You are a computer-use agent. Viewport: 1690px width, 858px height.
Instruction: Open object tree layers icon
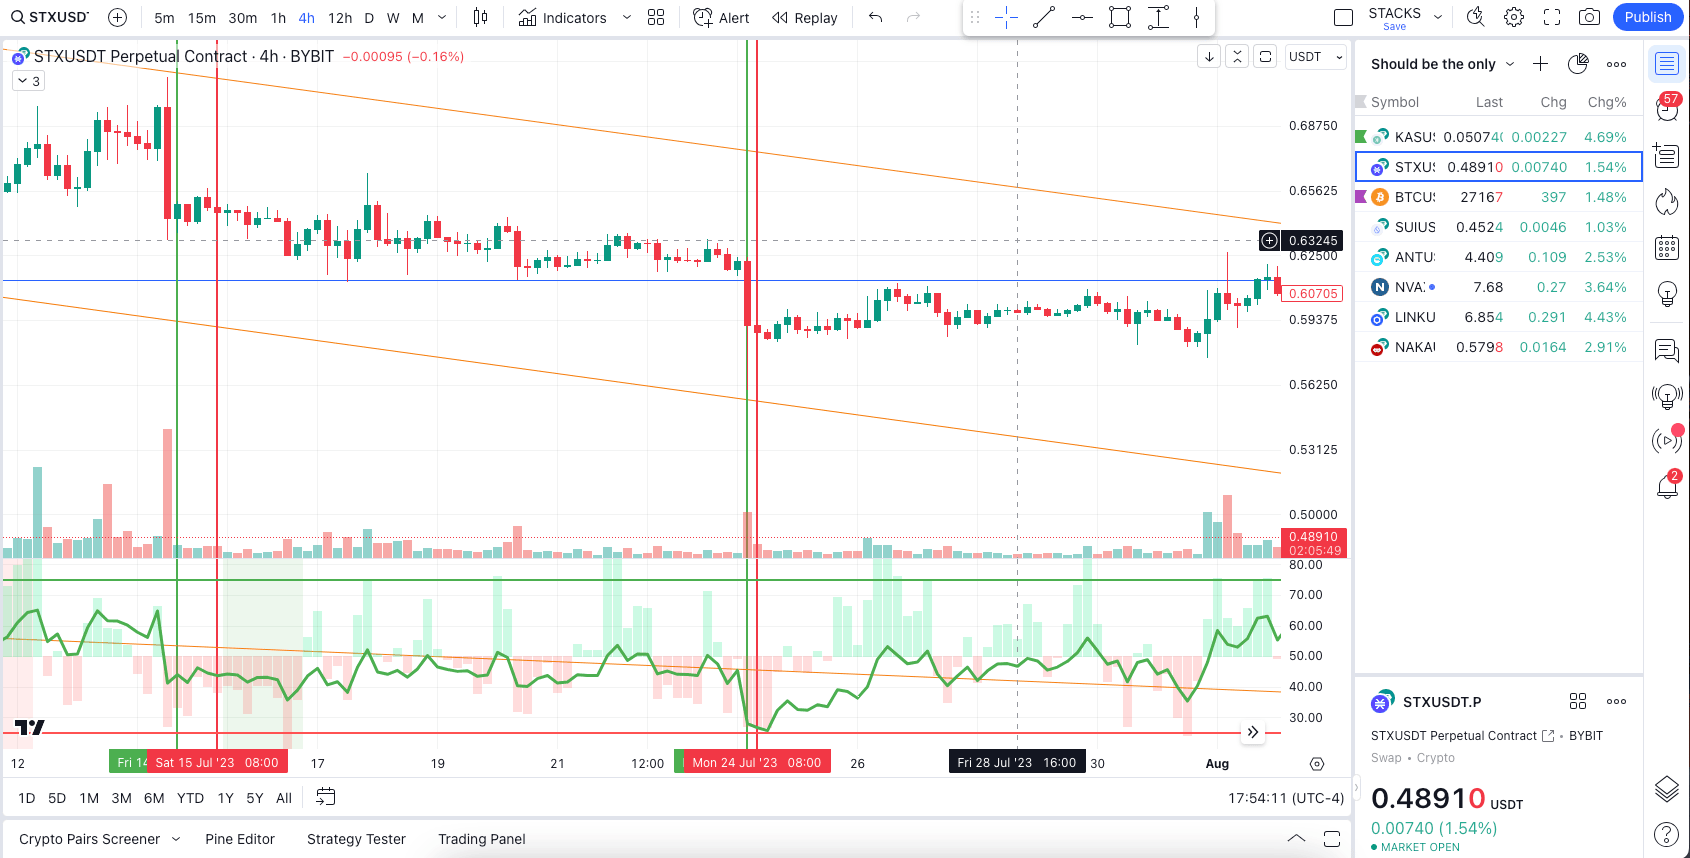click(1667, 789)
